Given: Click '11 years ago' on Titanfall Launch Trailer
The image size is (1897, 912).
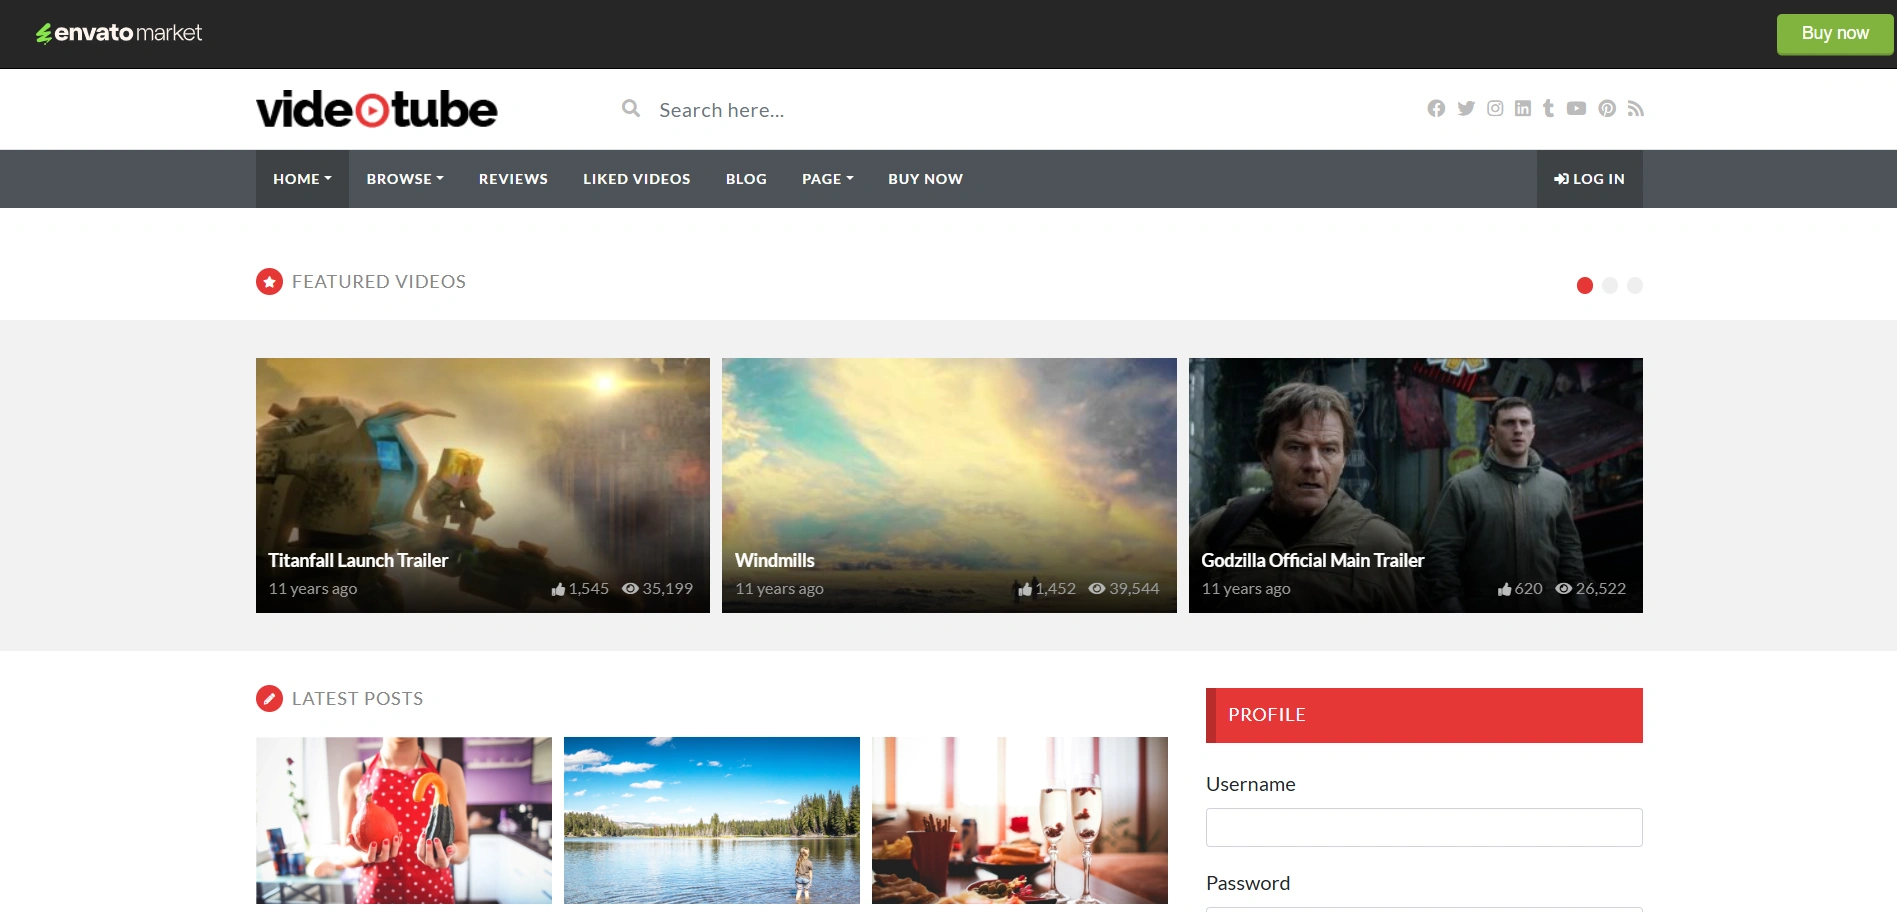Looking at the screenshot, I should pyautogui.click(x=312, y=589).
